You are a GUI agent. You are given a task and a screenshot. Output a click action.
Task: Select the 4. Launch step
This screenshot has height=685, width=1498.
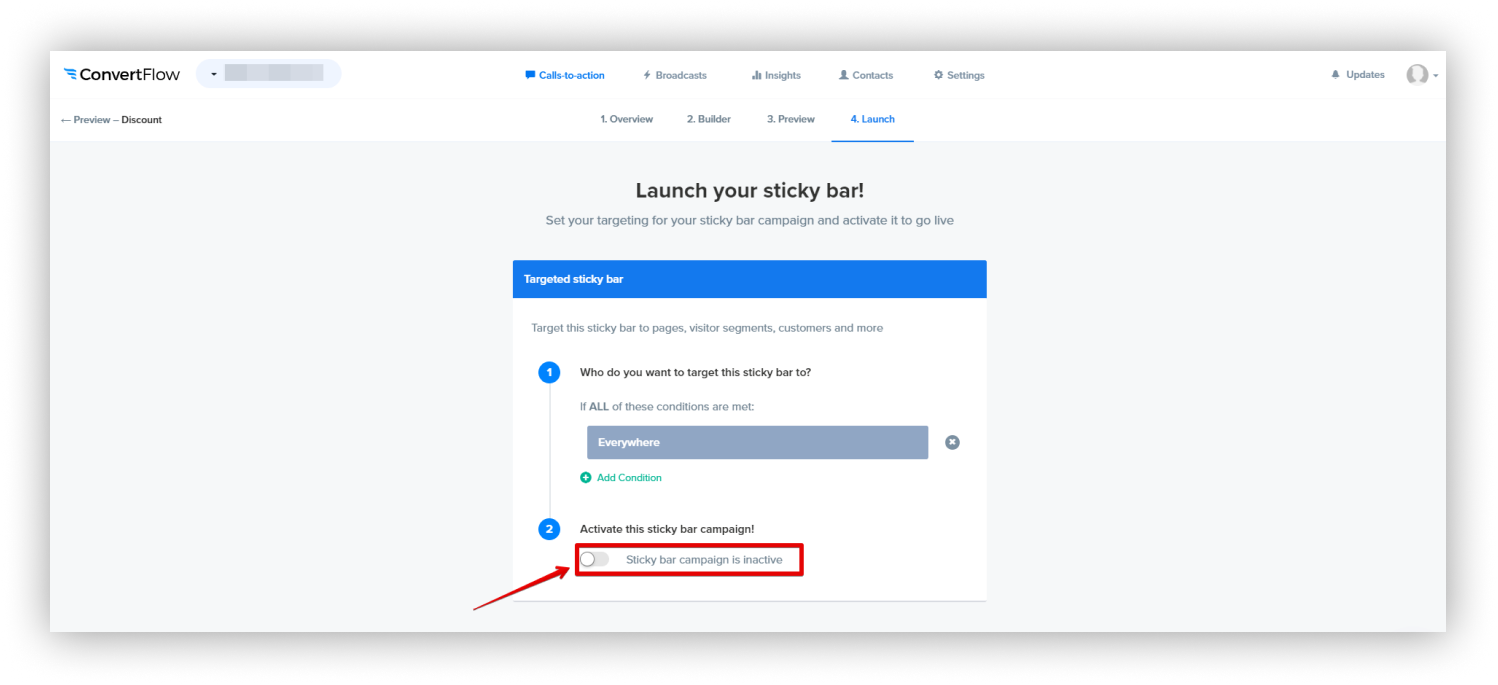click(x=873, y=119)
